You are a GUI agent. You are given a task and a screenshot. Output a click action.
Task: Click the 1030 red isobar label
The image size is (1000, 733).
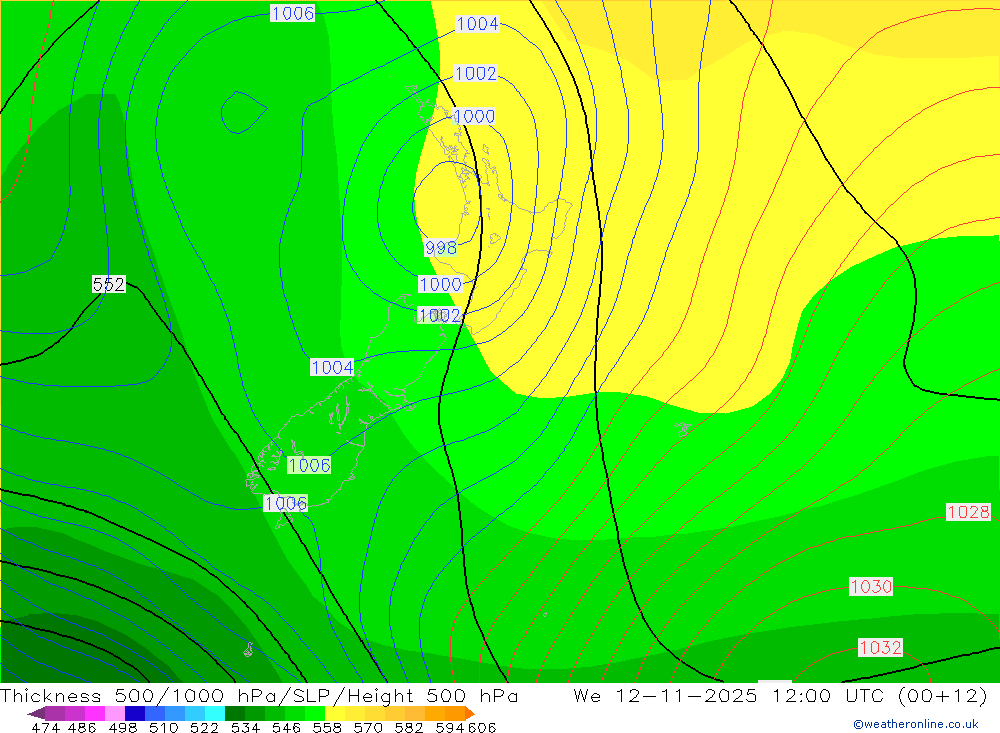click(x=871, y=586)
